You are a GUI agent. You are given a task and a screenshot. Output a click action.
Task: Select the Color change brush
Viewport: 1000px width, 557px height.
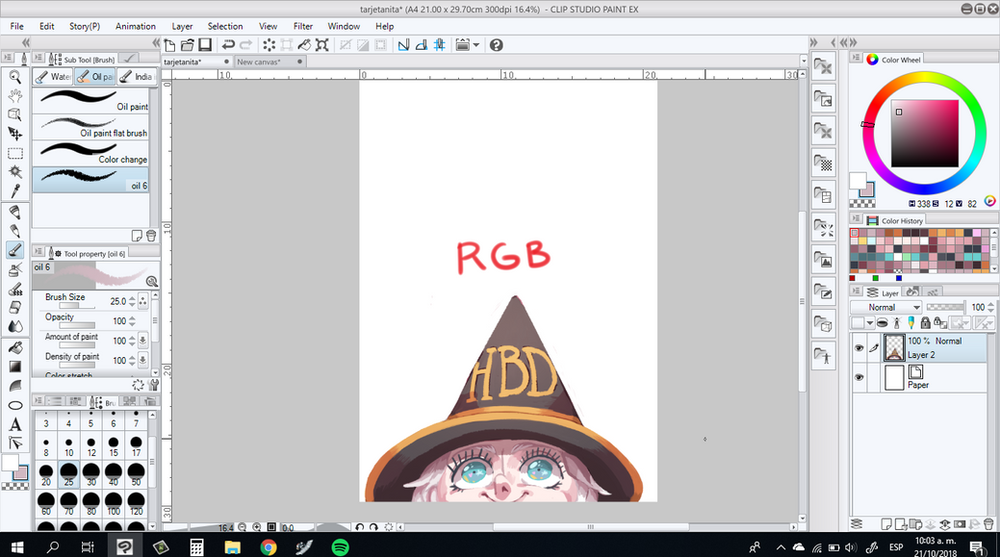[x=91, y=153]
